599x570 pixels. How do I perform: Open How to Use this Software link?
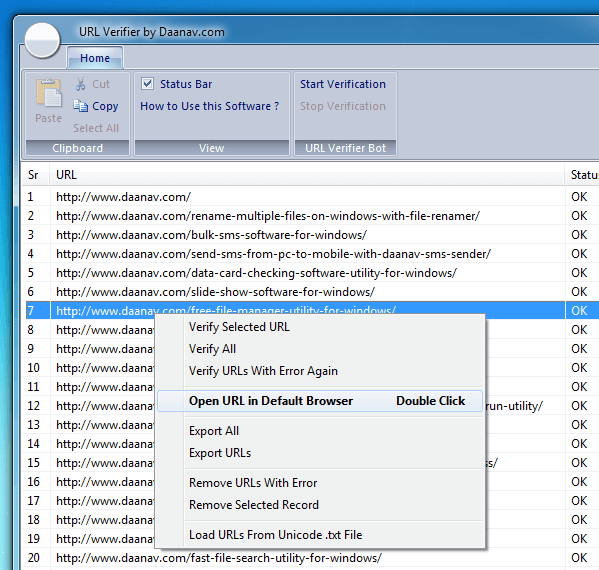click(x=209, y=106)
